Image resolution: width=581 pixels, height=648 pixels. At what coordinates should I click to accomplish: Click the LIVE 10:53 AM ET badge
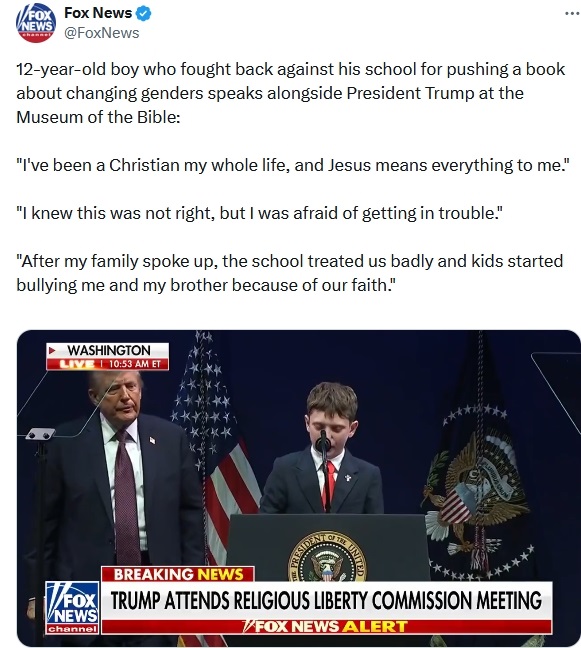pyautogui.click(x=107, y=364)
